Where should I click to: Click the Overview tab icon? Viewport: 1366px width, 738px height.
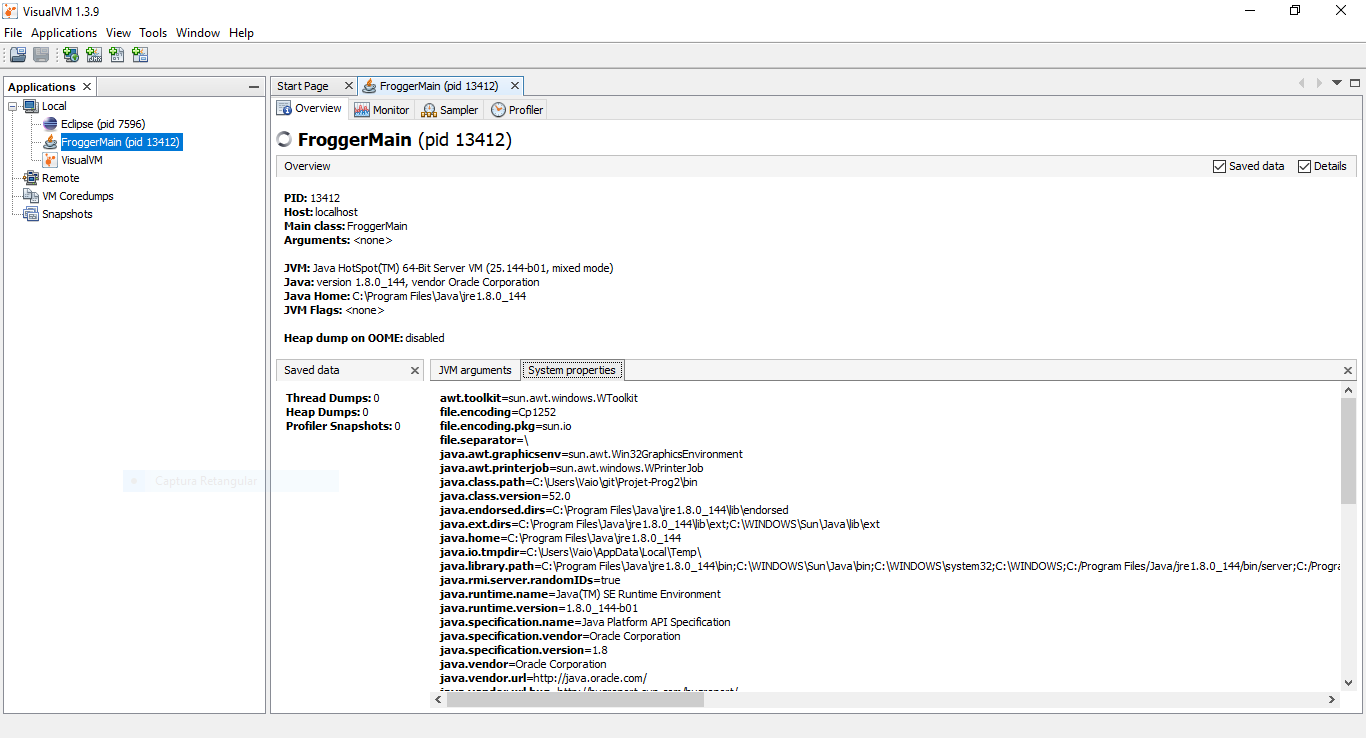click(x=284, y=109)
